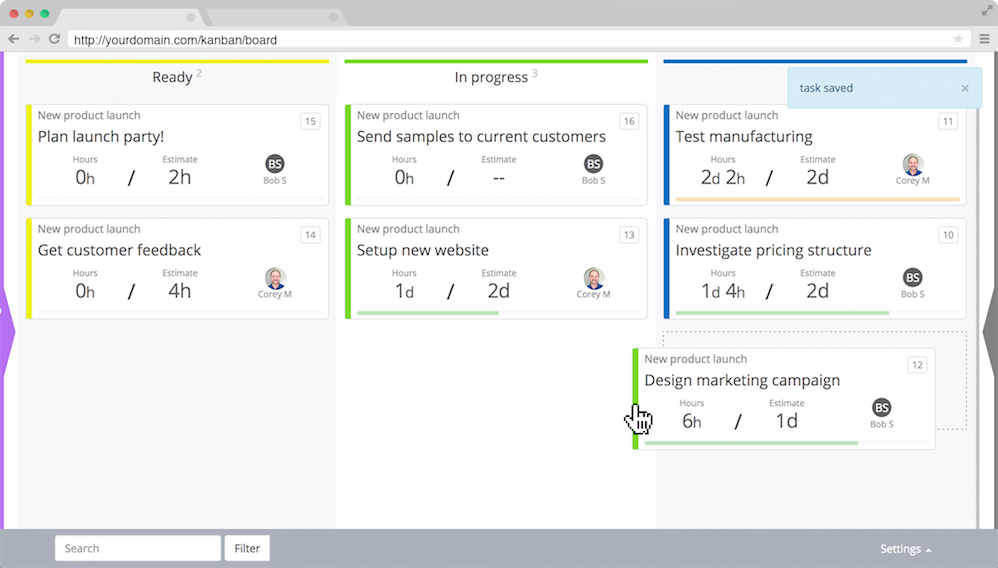Screen dimensions: 998x568
Task: Click the Search input field
Action: (x=138, y=548)
